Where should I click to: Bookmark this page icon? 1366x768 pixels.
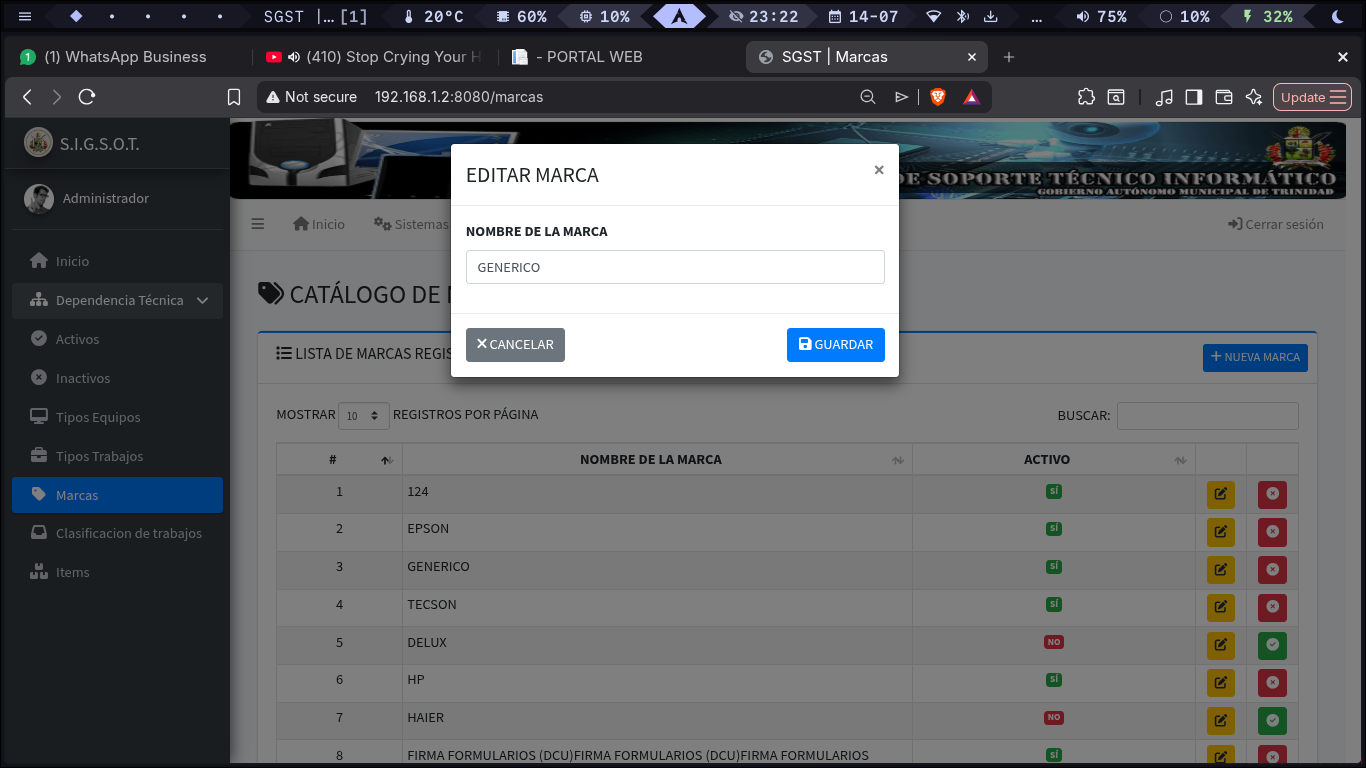(234, 97)
